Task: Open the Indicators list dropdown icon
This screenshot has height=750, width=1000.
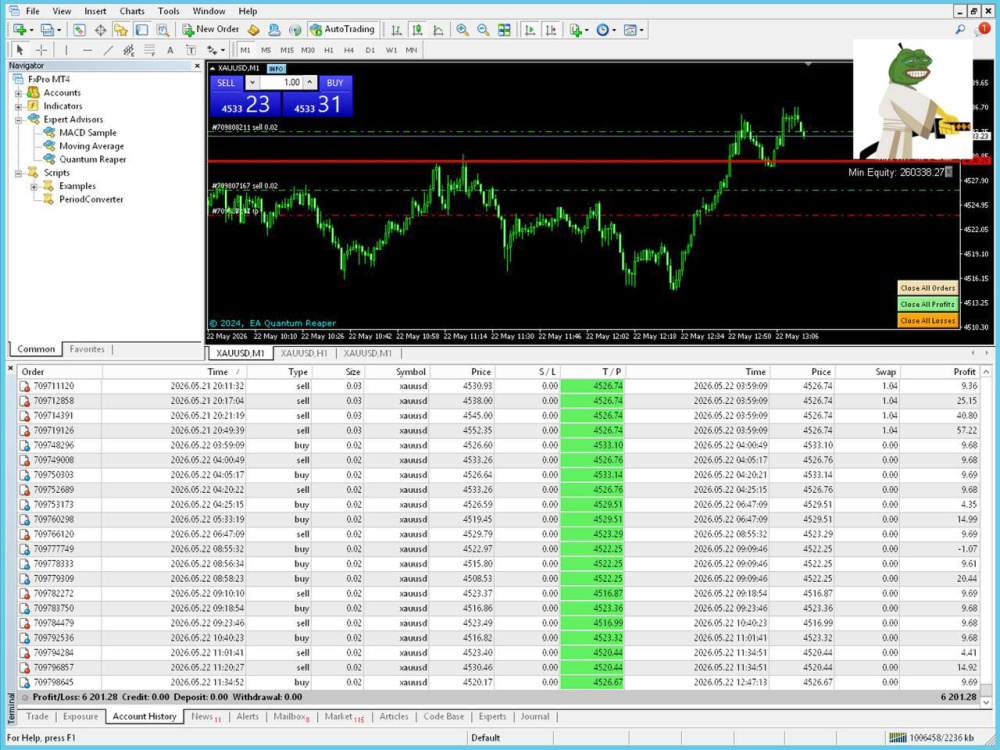Action: [x=578, y=29]
